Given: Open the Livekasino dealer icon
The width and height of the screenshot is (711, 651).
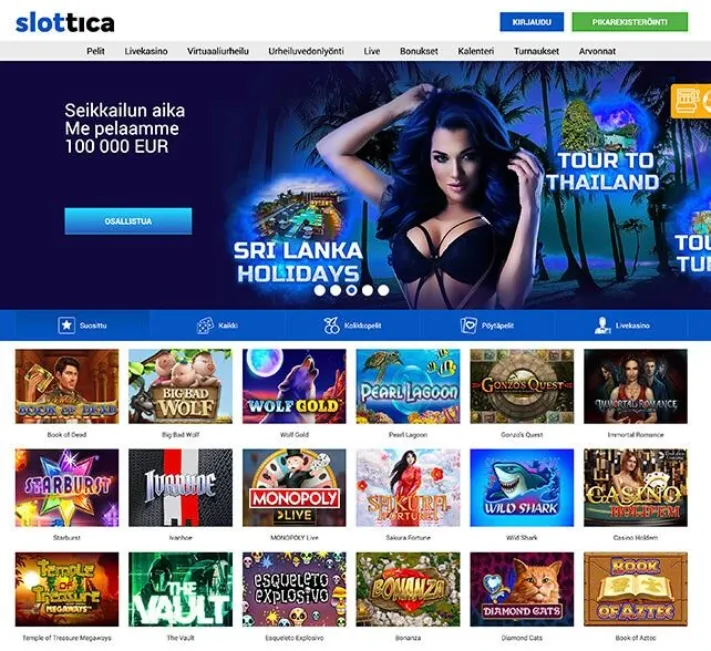Looking at the screenshot, I should tap(602, 326).
